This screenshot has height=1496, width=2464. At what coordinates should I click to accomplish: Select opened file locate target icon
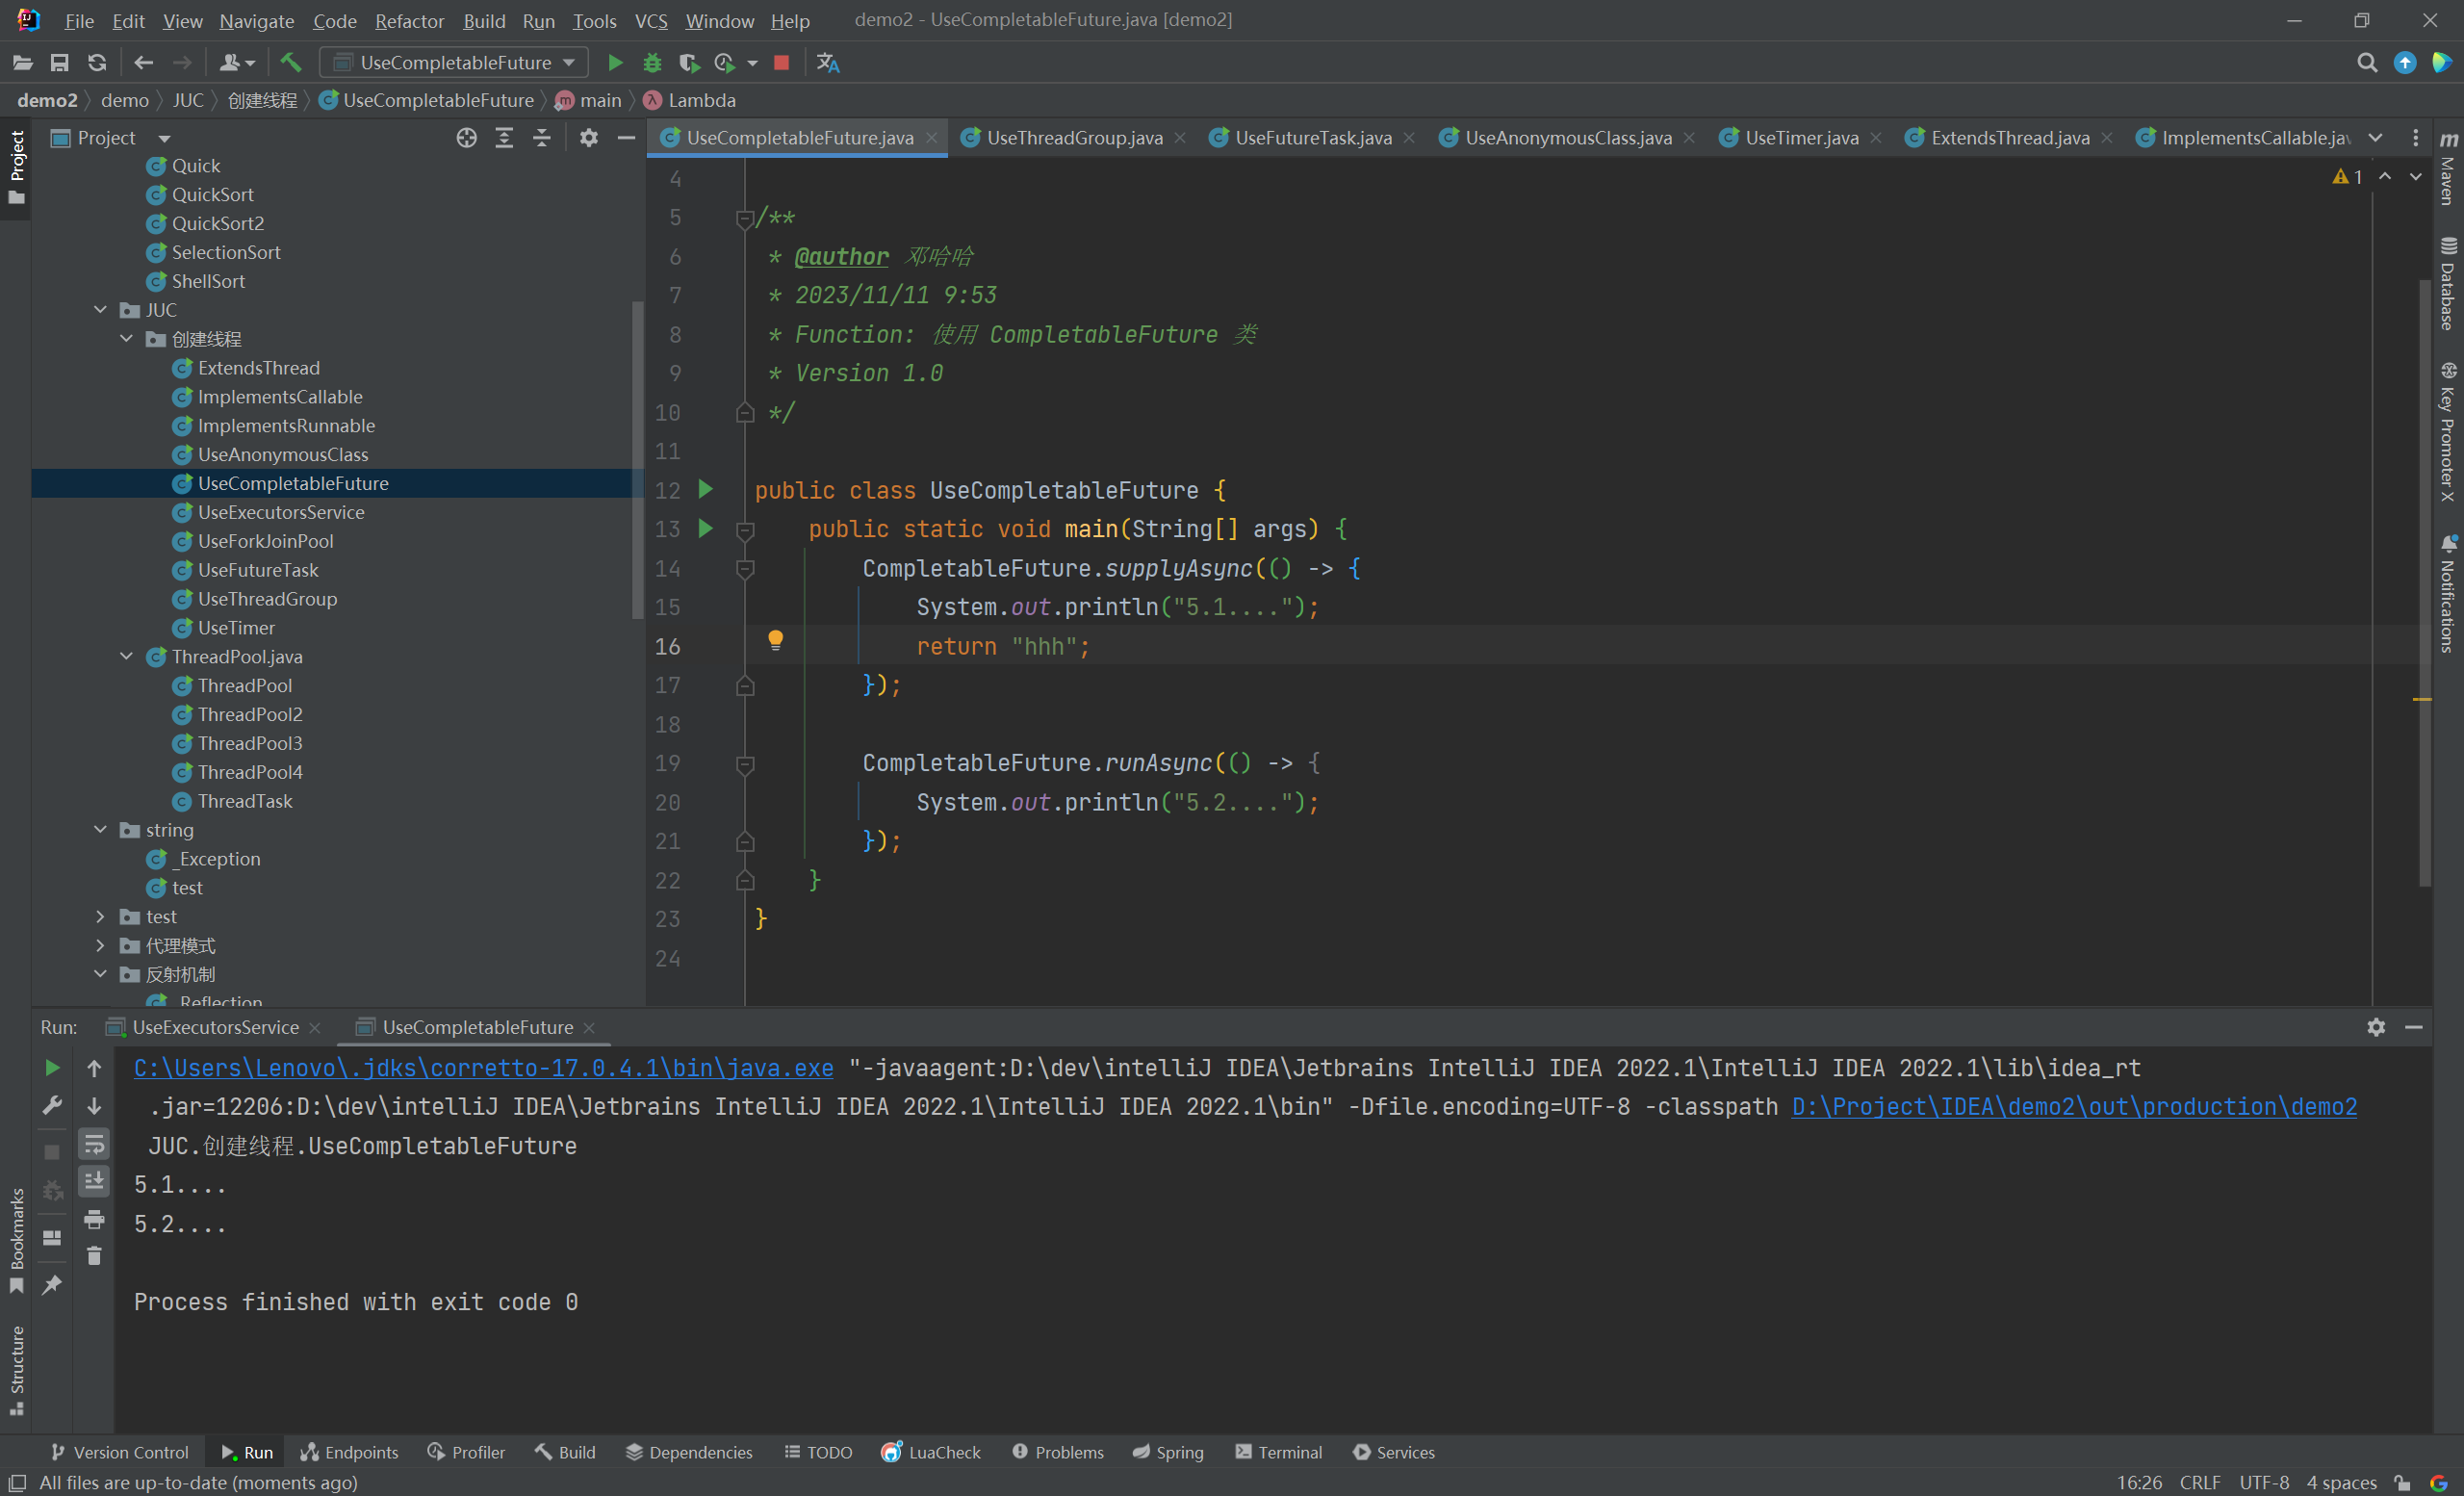tap(467, 138)
